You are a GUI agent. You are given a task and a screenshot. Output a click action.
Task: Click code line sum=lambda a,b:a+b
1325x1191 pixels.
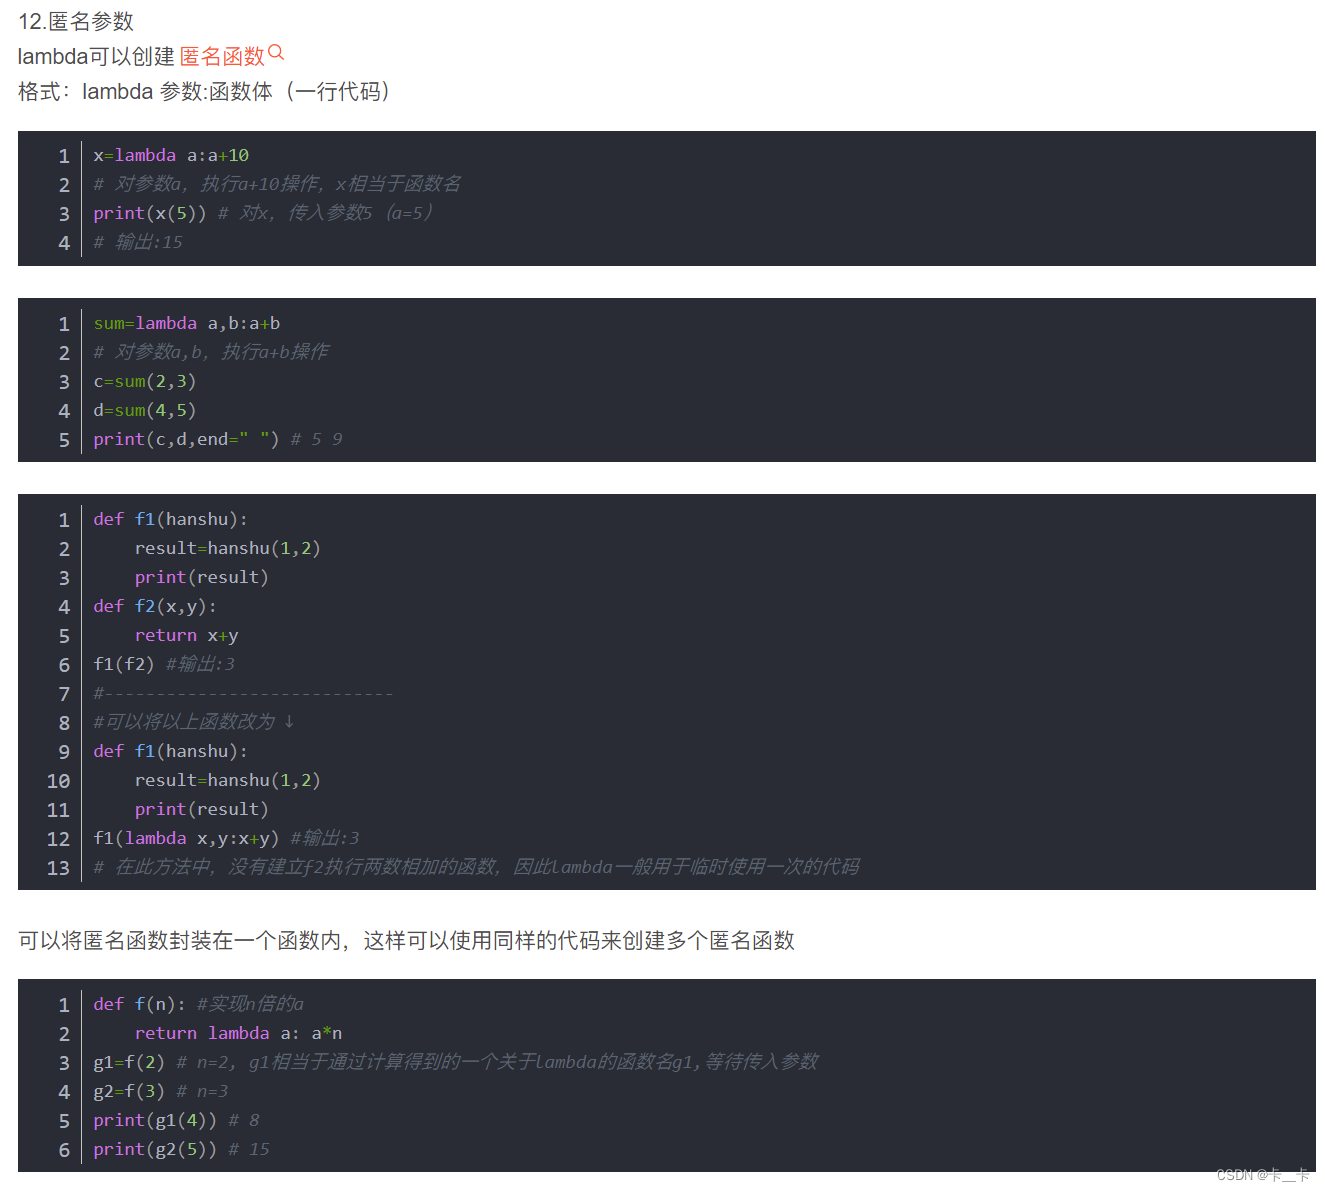[x=187, y=324]
